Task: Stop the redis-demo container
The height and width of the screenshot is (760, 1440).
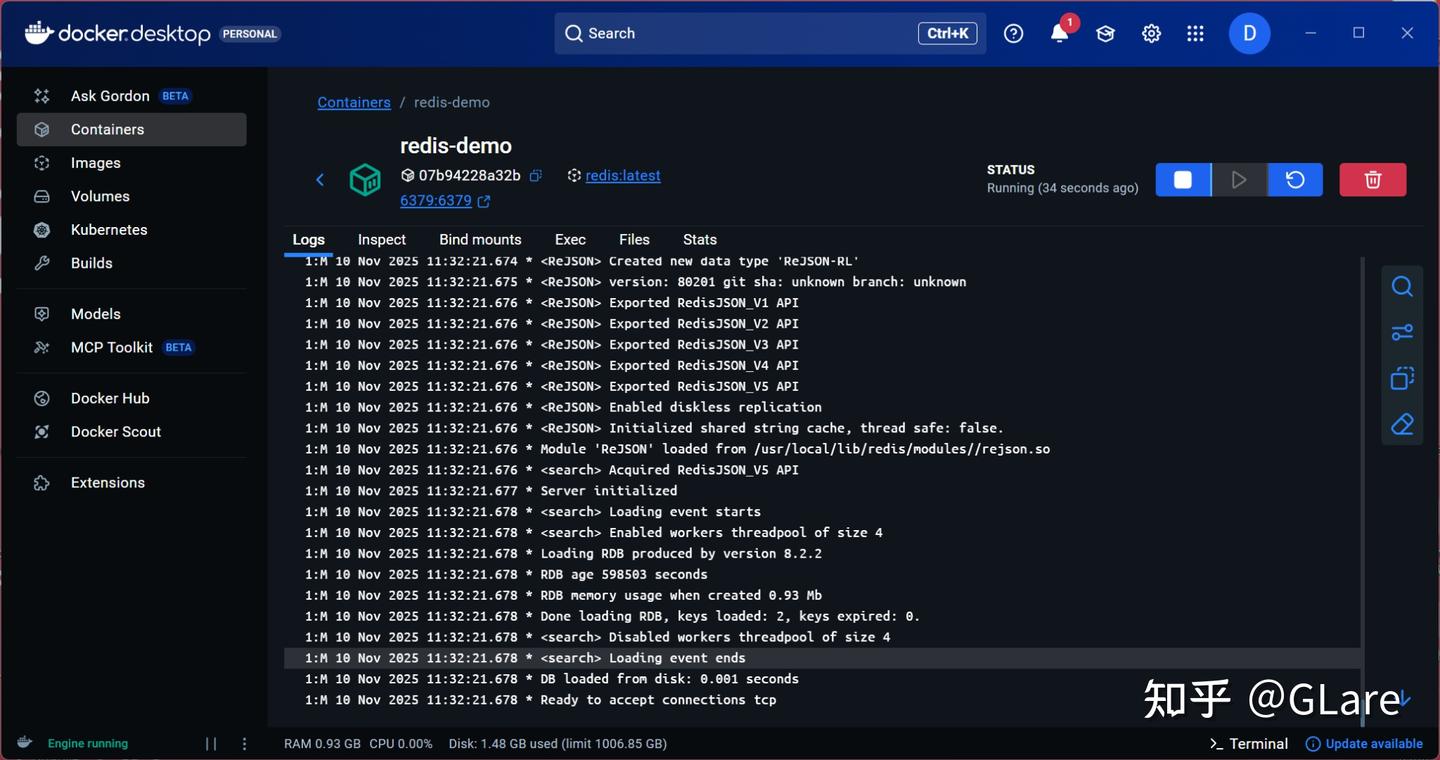Action: pyautogui.click(x=1183, y=180)
